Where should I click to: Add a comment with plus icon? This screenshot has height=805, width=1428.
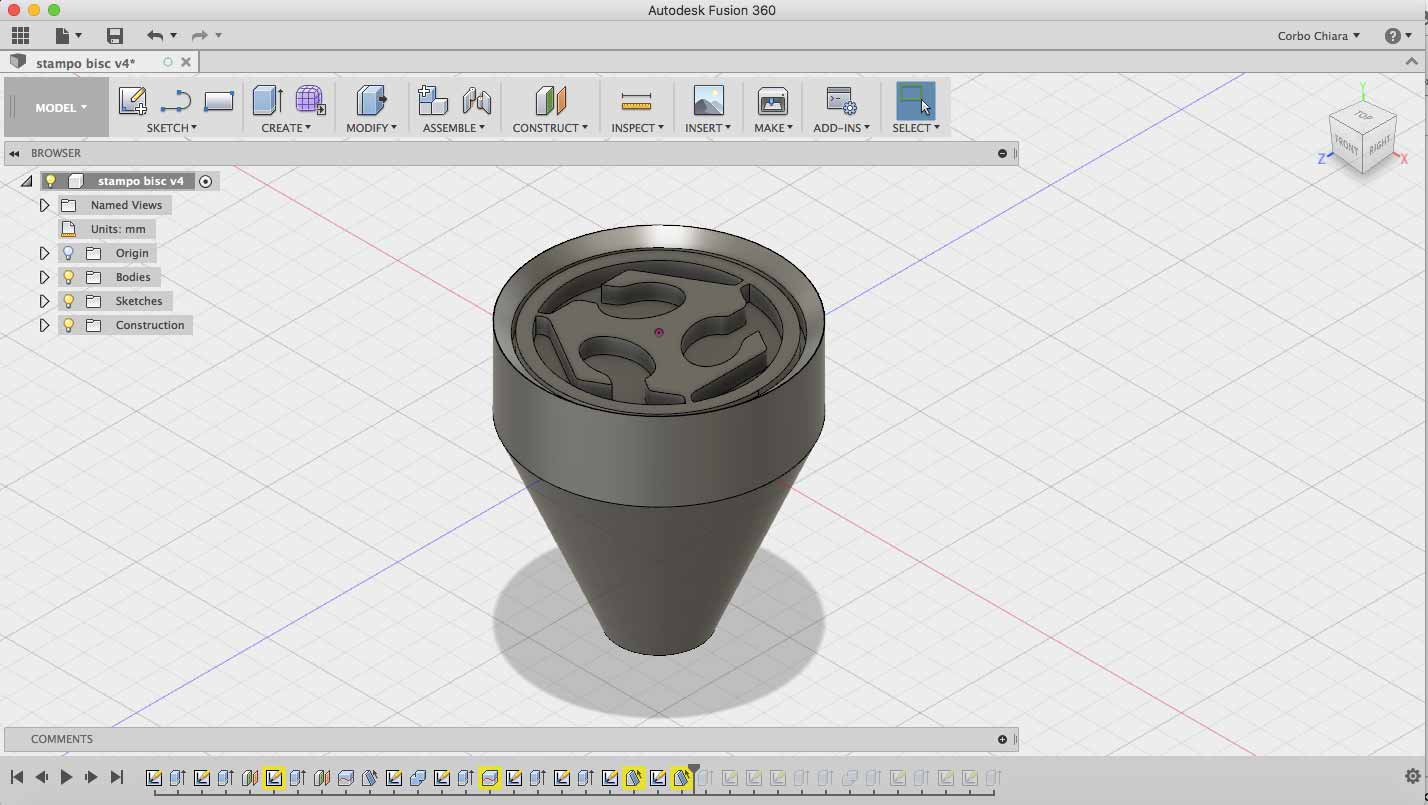1002,739
